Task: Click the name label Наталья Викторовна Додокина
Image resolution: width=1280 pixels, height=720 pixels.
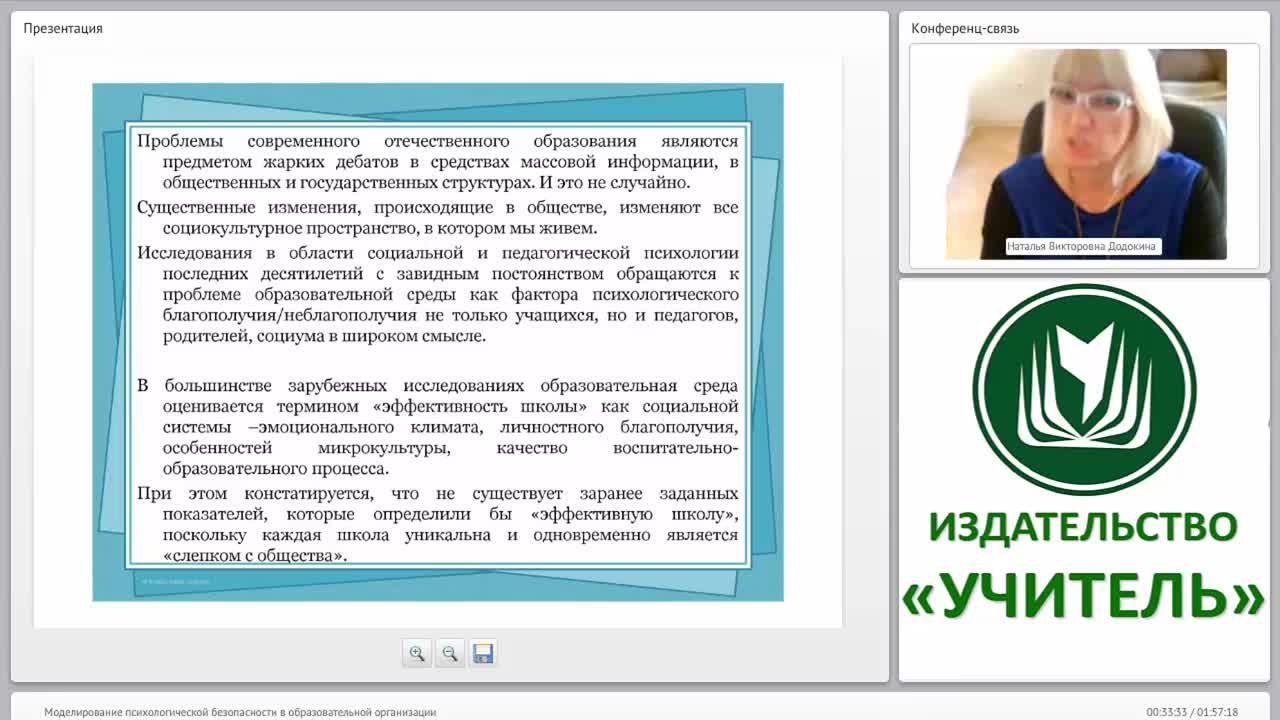Action: [1084, 246]
